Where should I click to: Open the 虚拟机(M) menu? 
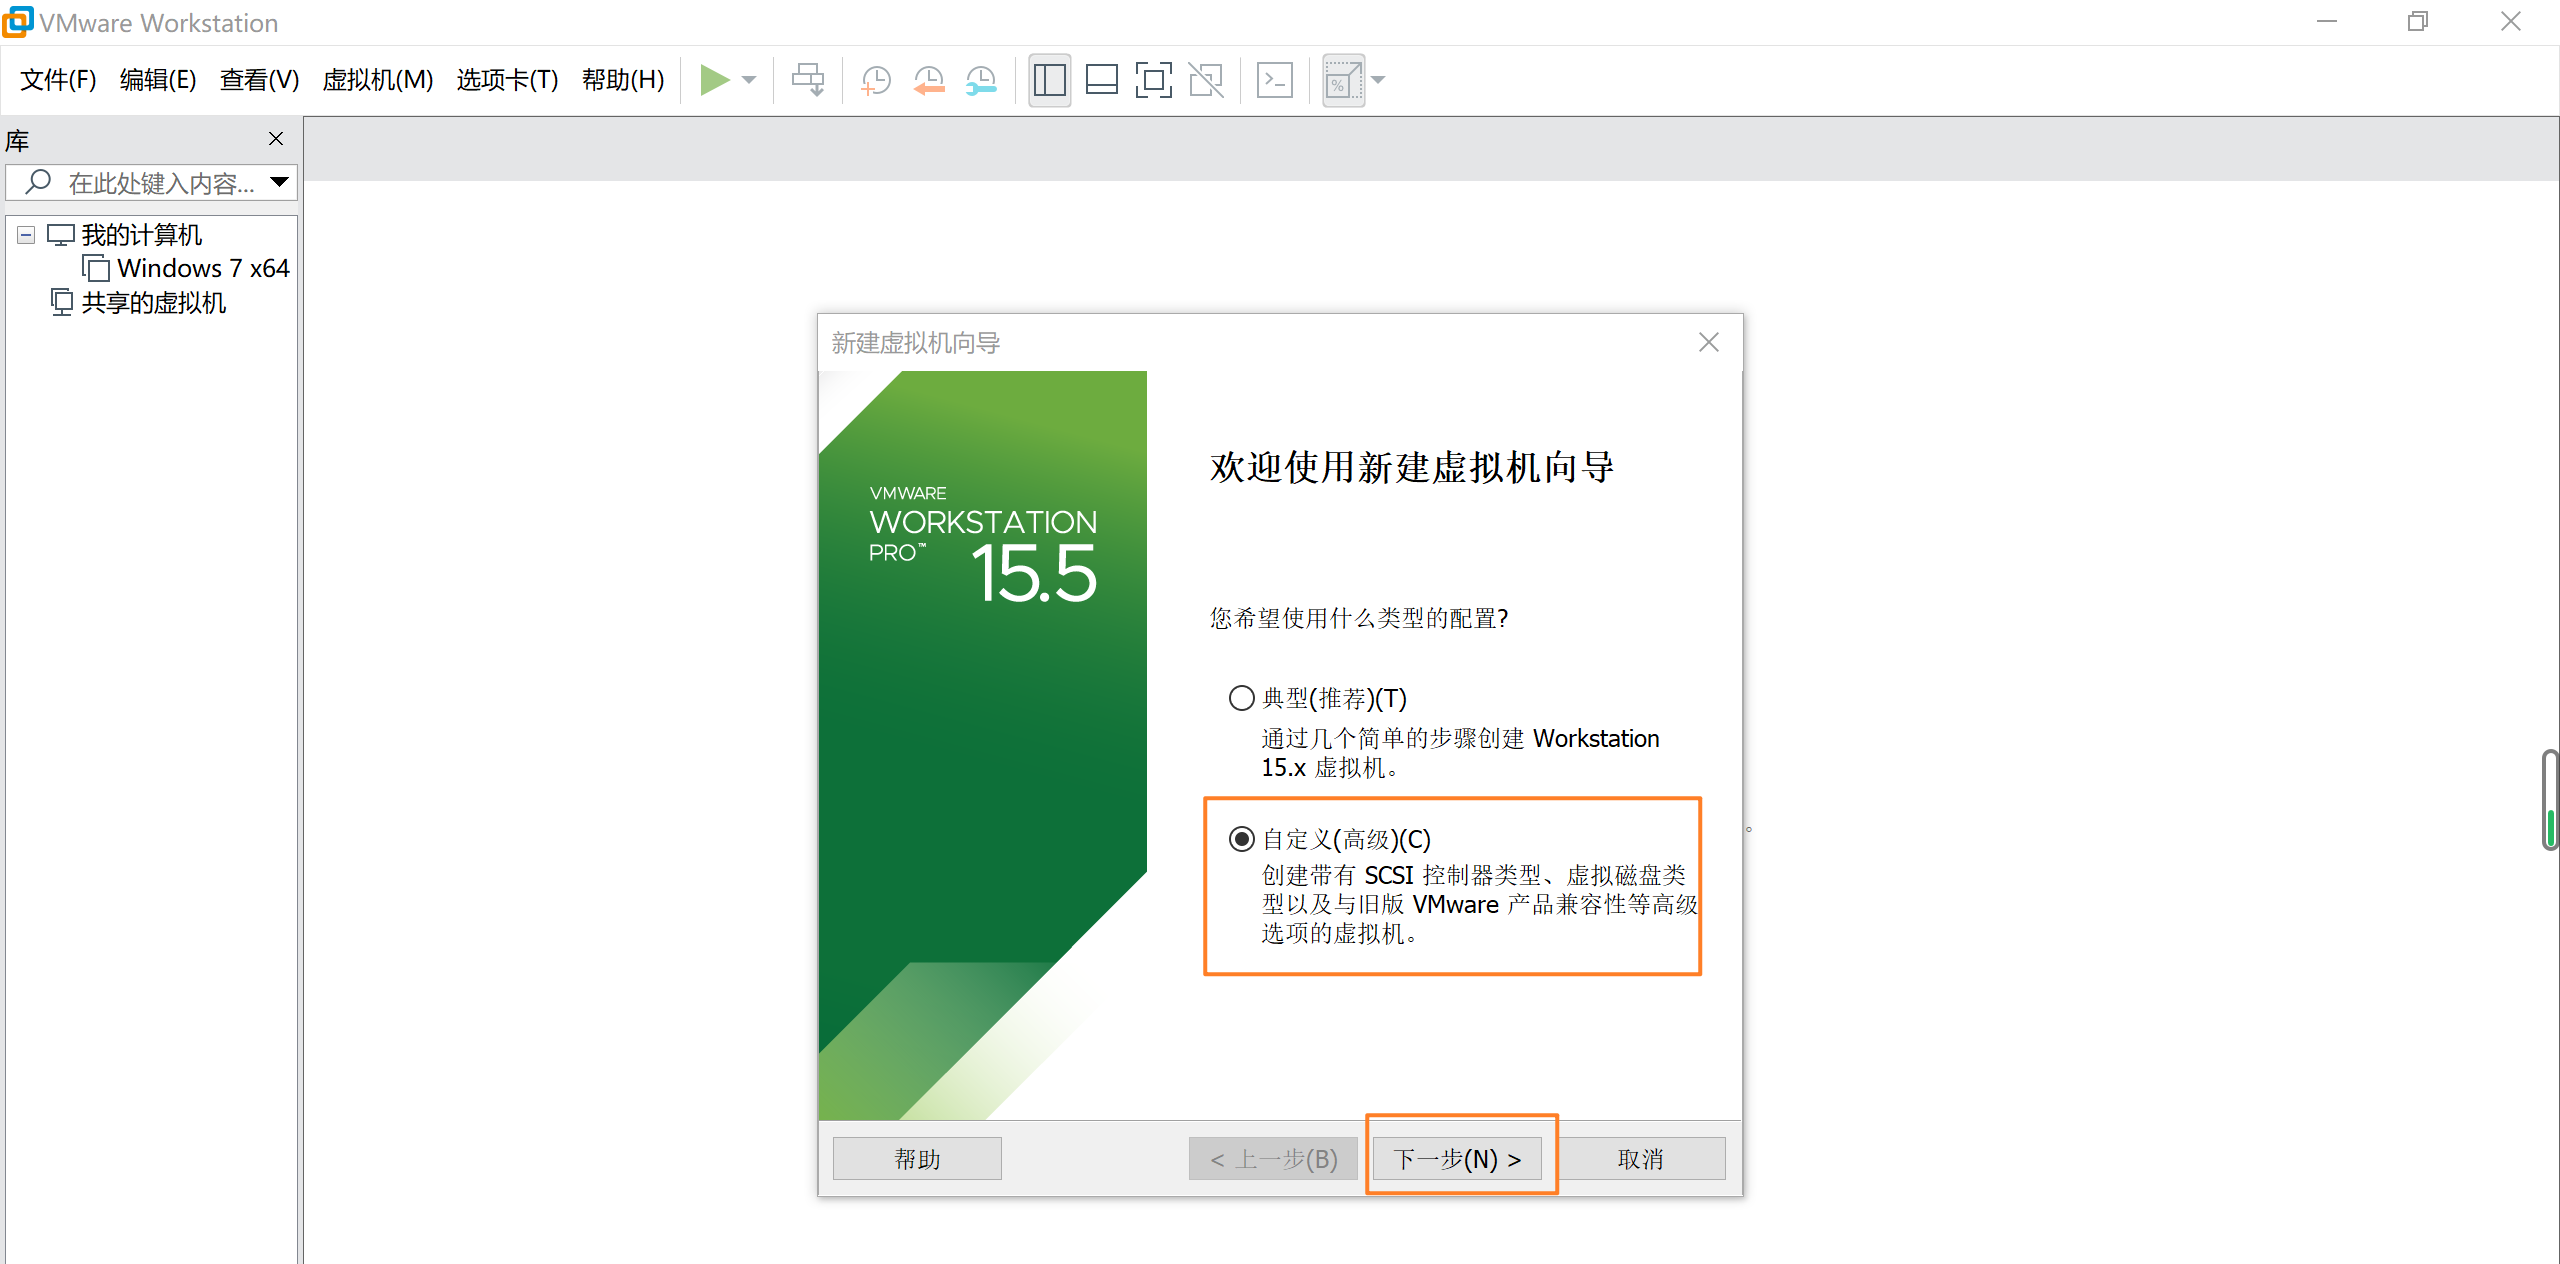click(x=378, y=80)
